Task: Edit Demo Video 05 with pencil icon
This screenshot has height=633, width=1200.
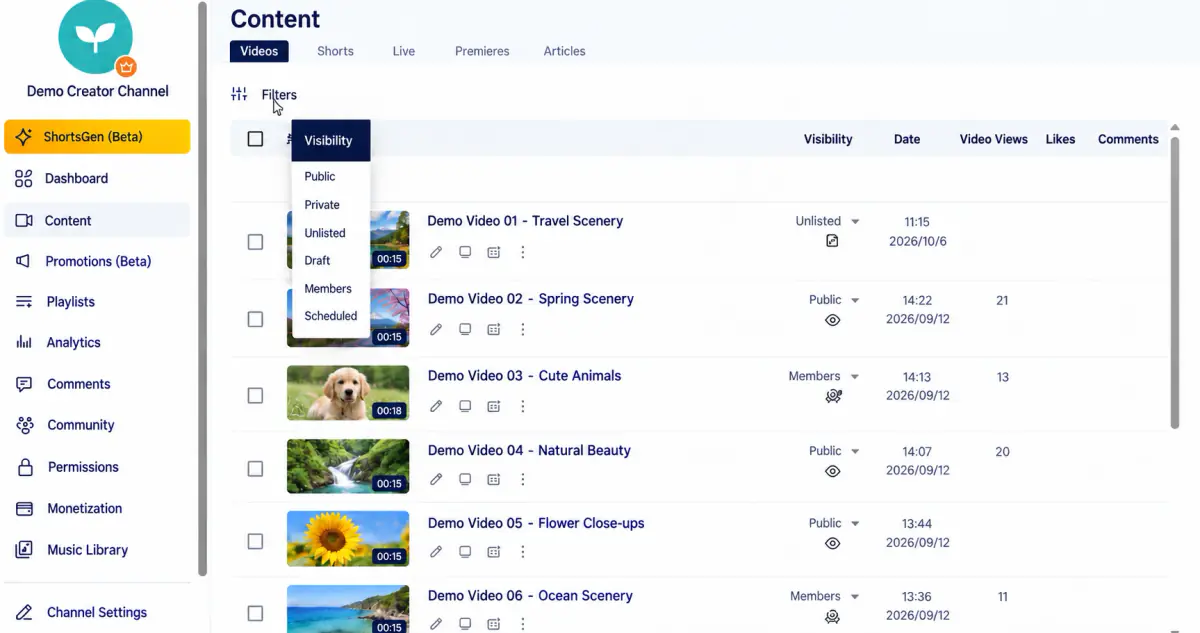Action: point(436,551)
